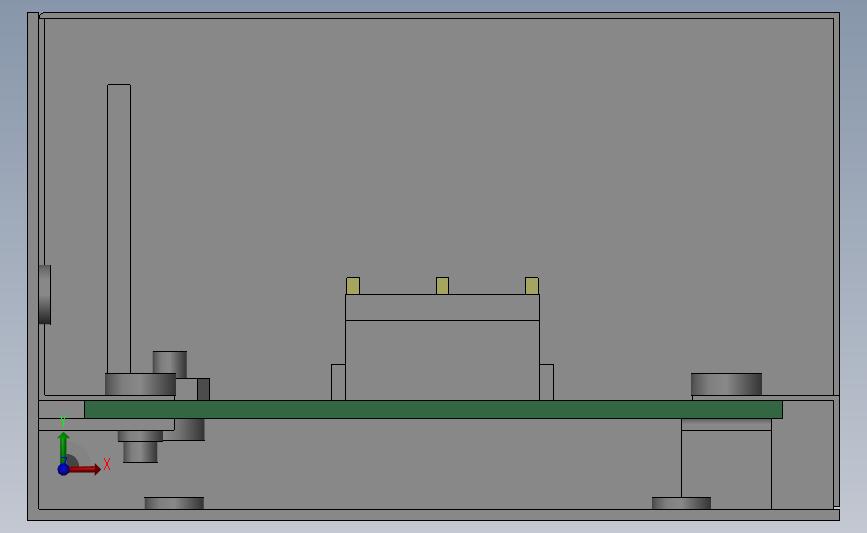The image size is (867, 533).
Task: Select the cylindrical boss on the left wall
Action: pos(45,295)
